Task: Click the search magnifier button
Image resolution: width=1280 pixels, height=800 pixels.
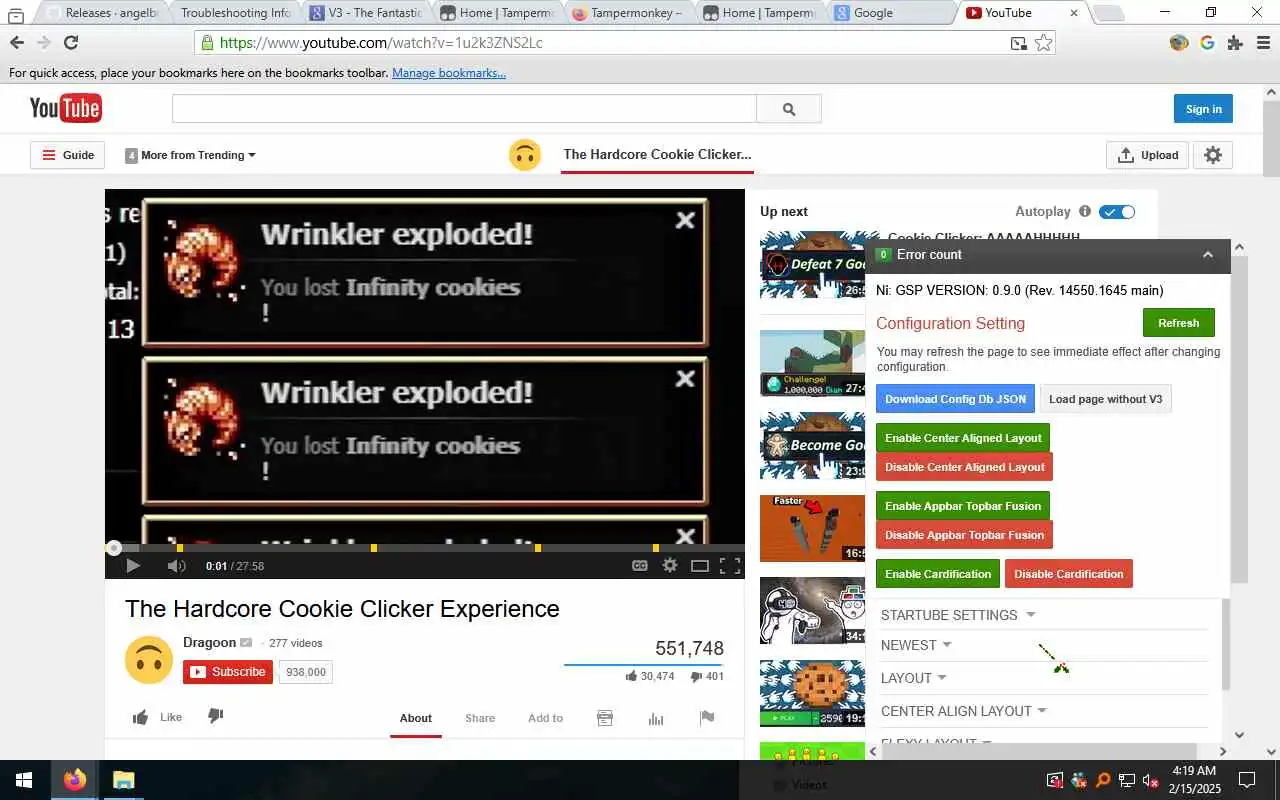Action: click(789, 109)
